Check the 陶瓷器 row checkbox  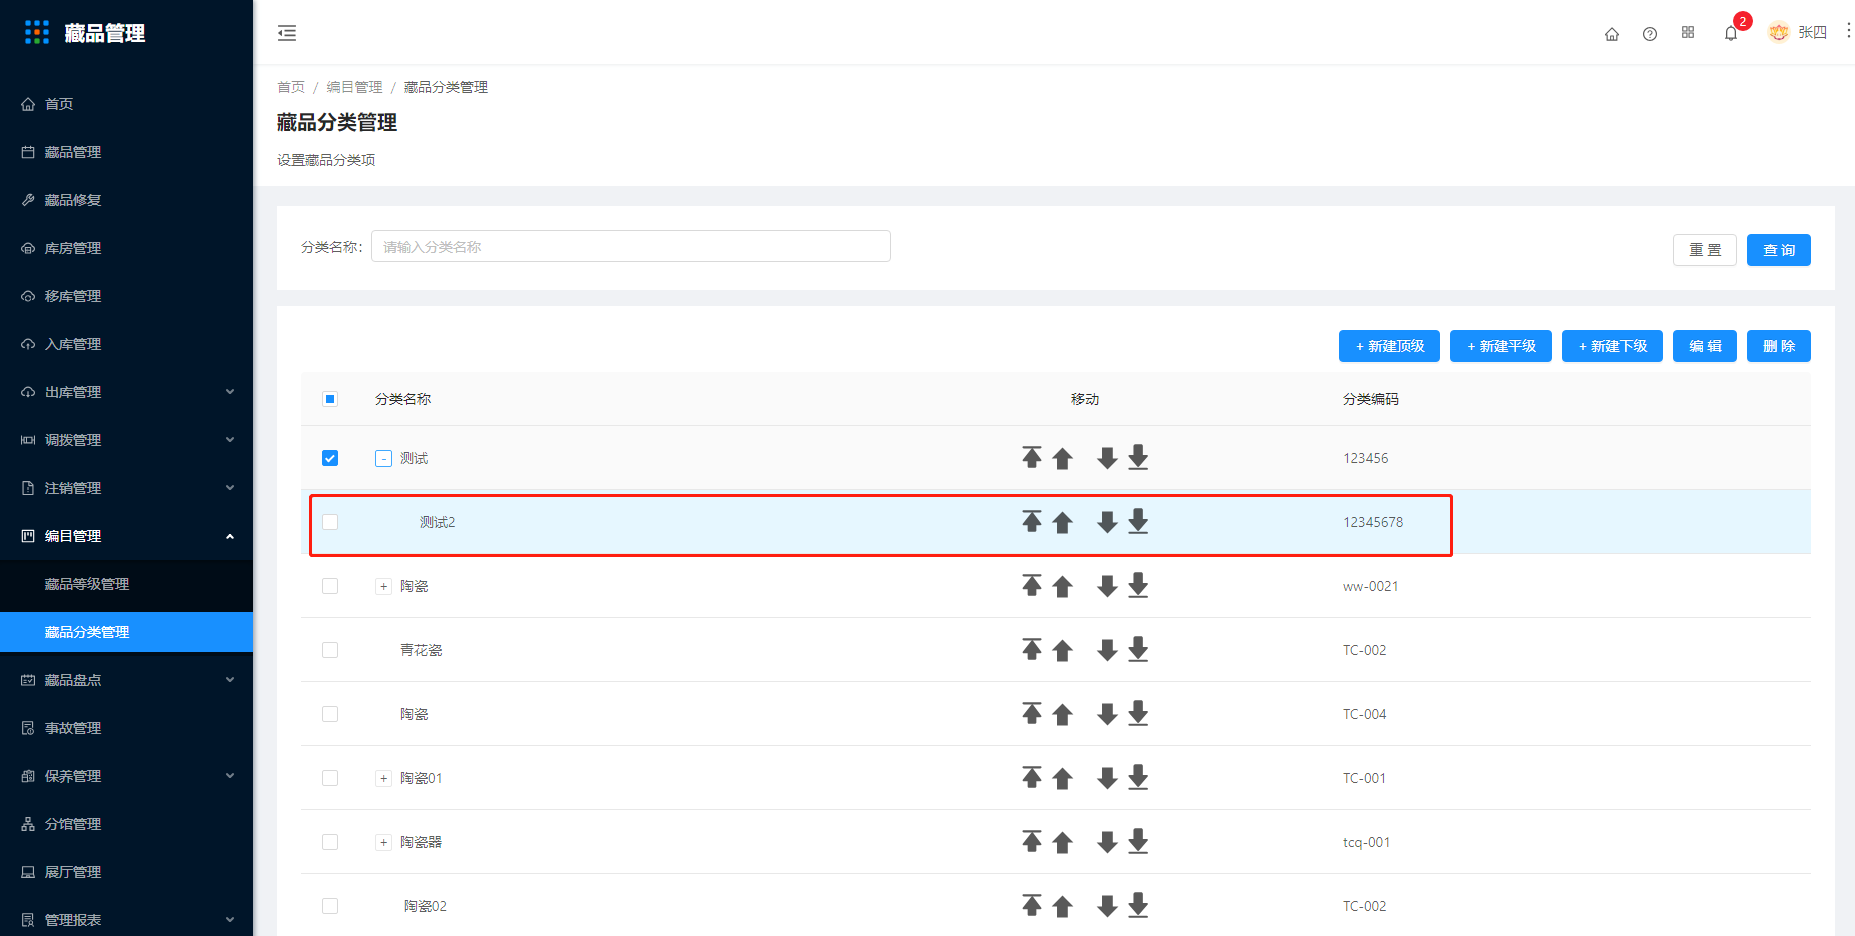[x=330, y=842]
